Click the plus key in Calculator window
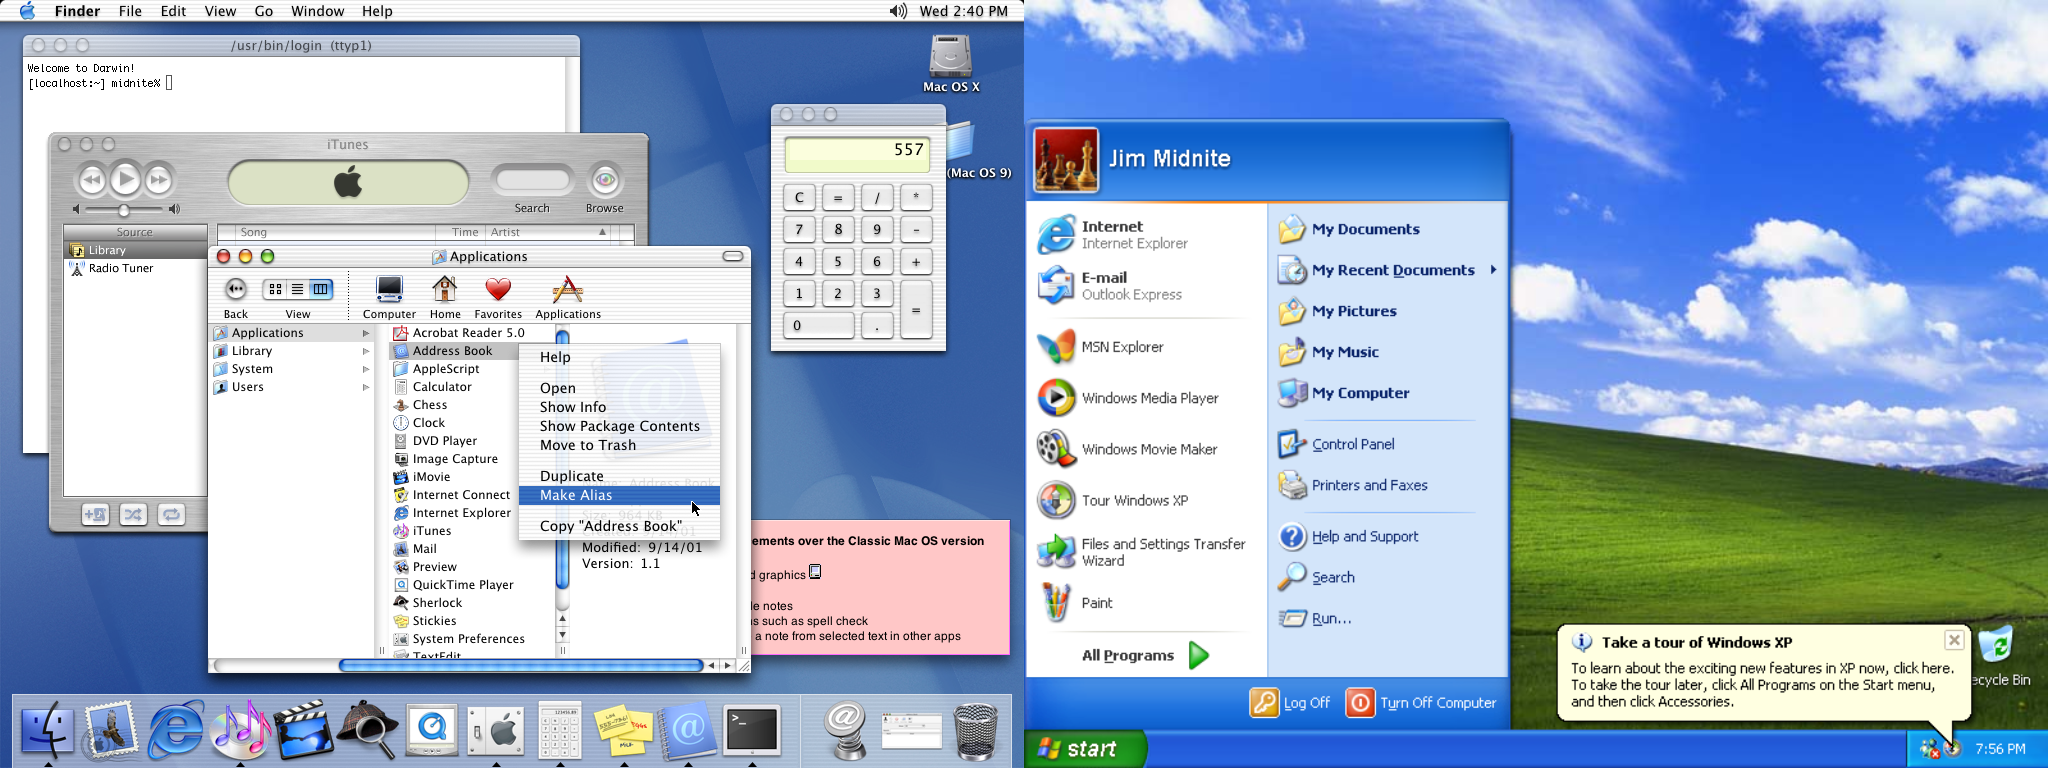 [x=916, y=262]
